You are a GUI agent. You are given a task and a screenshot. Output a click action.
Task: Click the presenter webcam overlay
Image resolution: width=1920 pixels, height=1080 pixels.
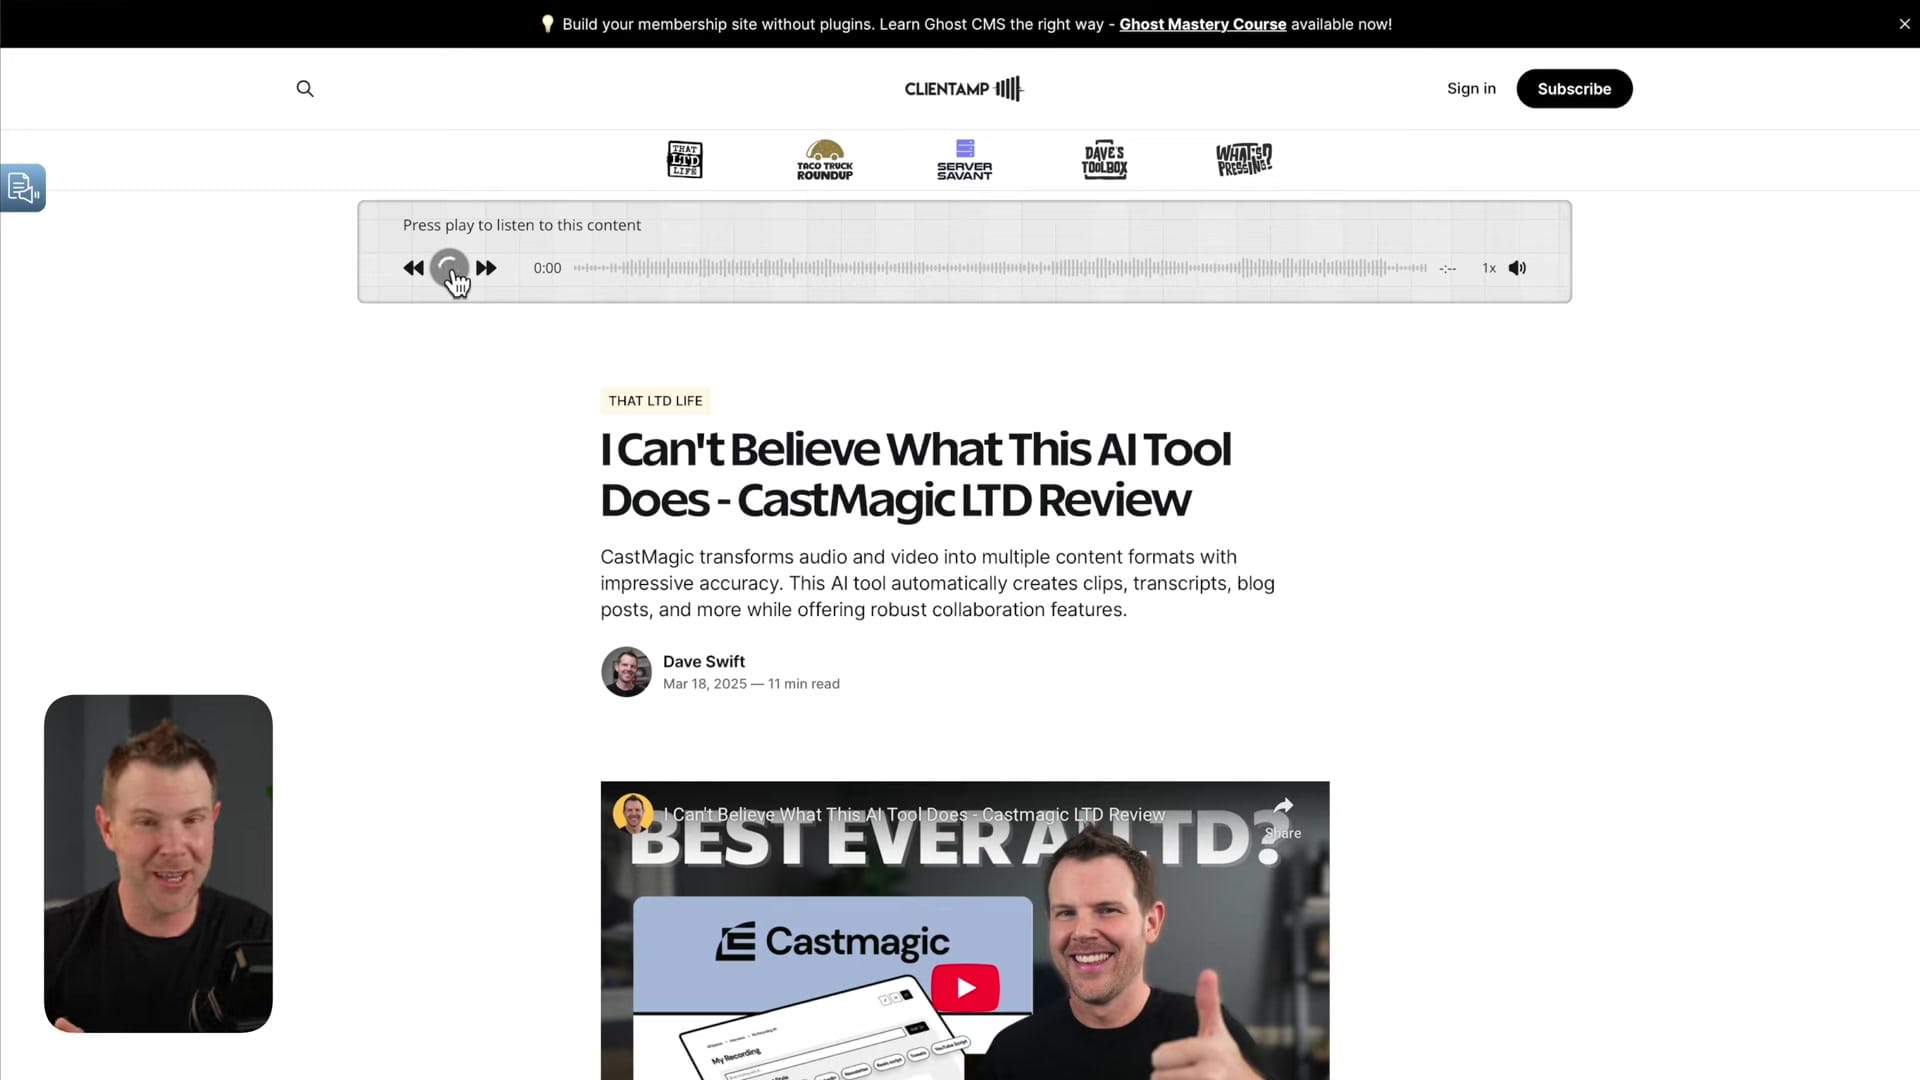coord(158,864)
